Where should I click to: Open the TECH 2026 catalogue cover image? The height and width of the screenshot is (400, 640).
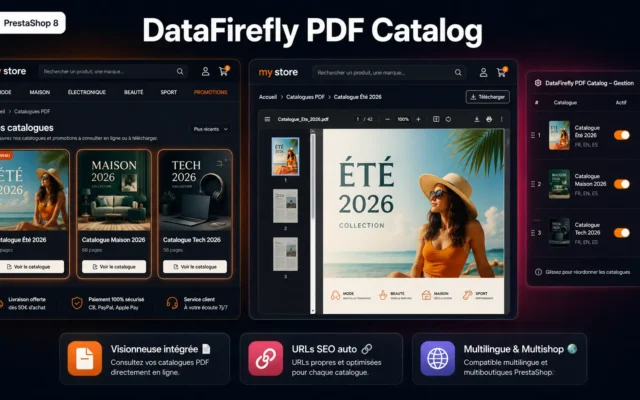(195, 191)
